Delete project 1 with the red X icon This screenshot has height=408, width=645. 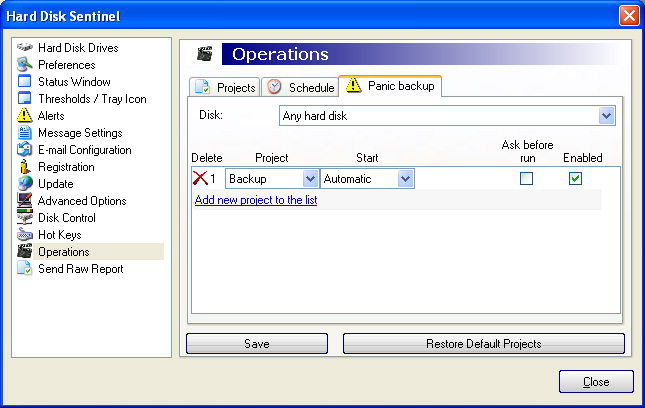point(200,178)
